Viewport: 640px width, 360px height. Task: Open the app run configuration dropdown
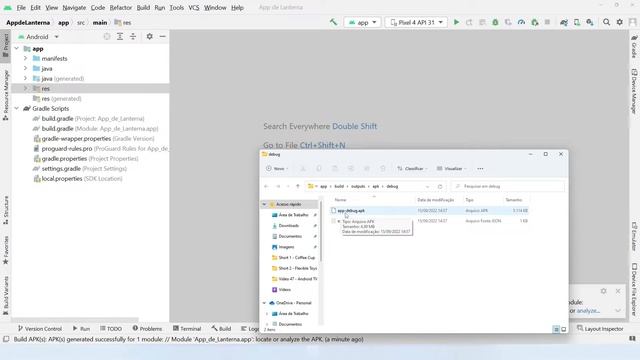point(362,22)
